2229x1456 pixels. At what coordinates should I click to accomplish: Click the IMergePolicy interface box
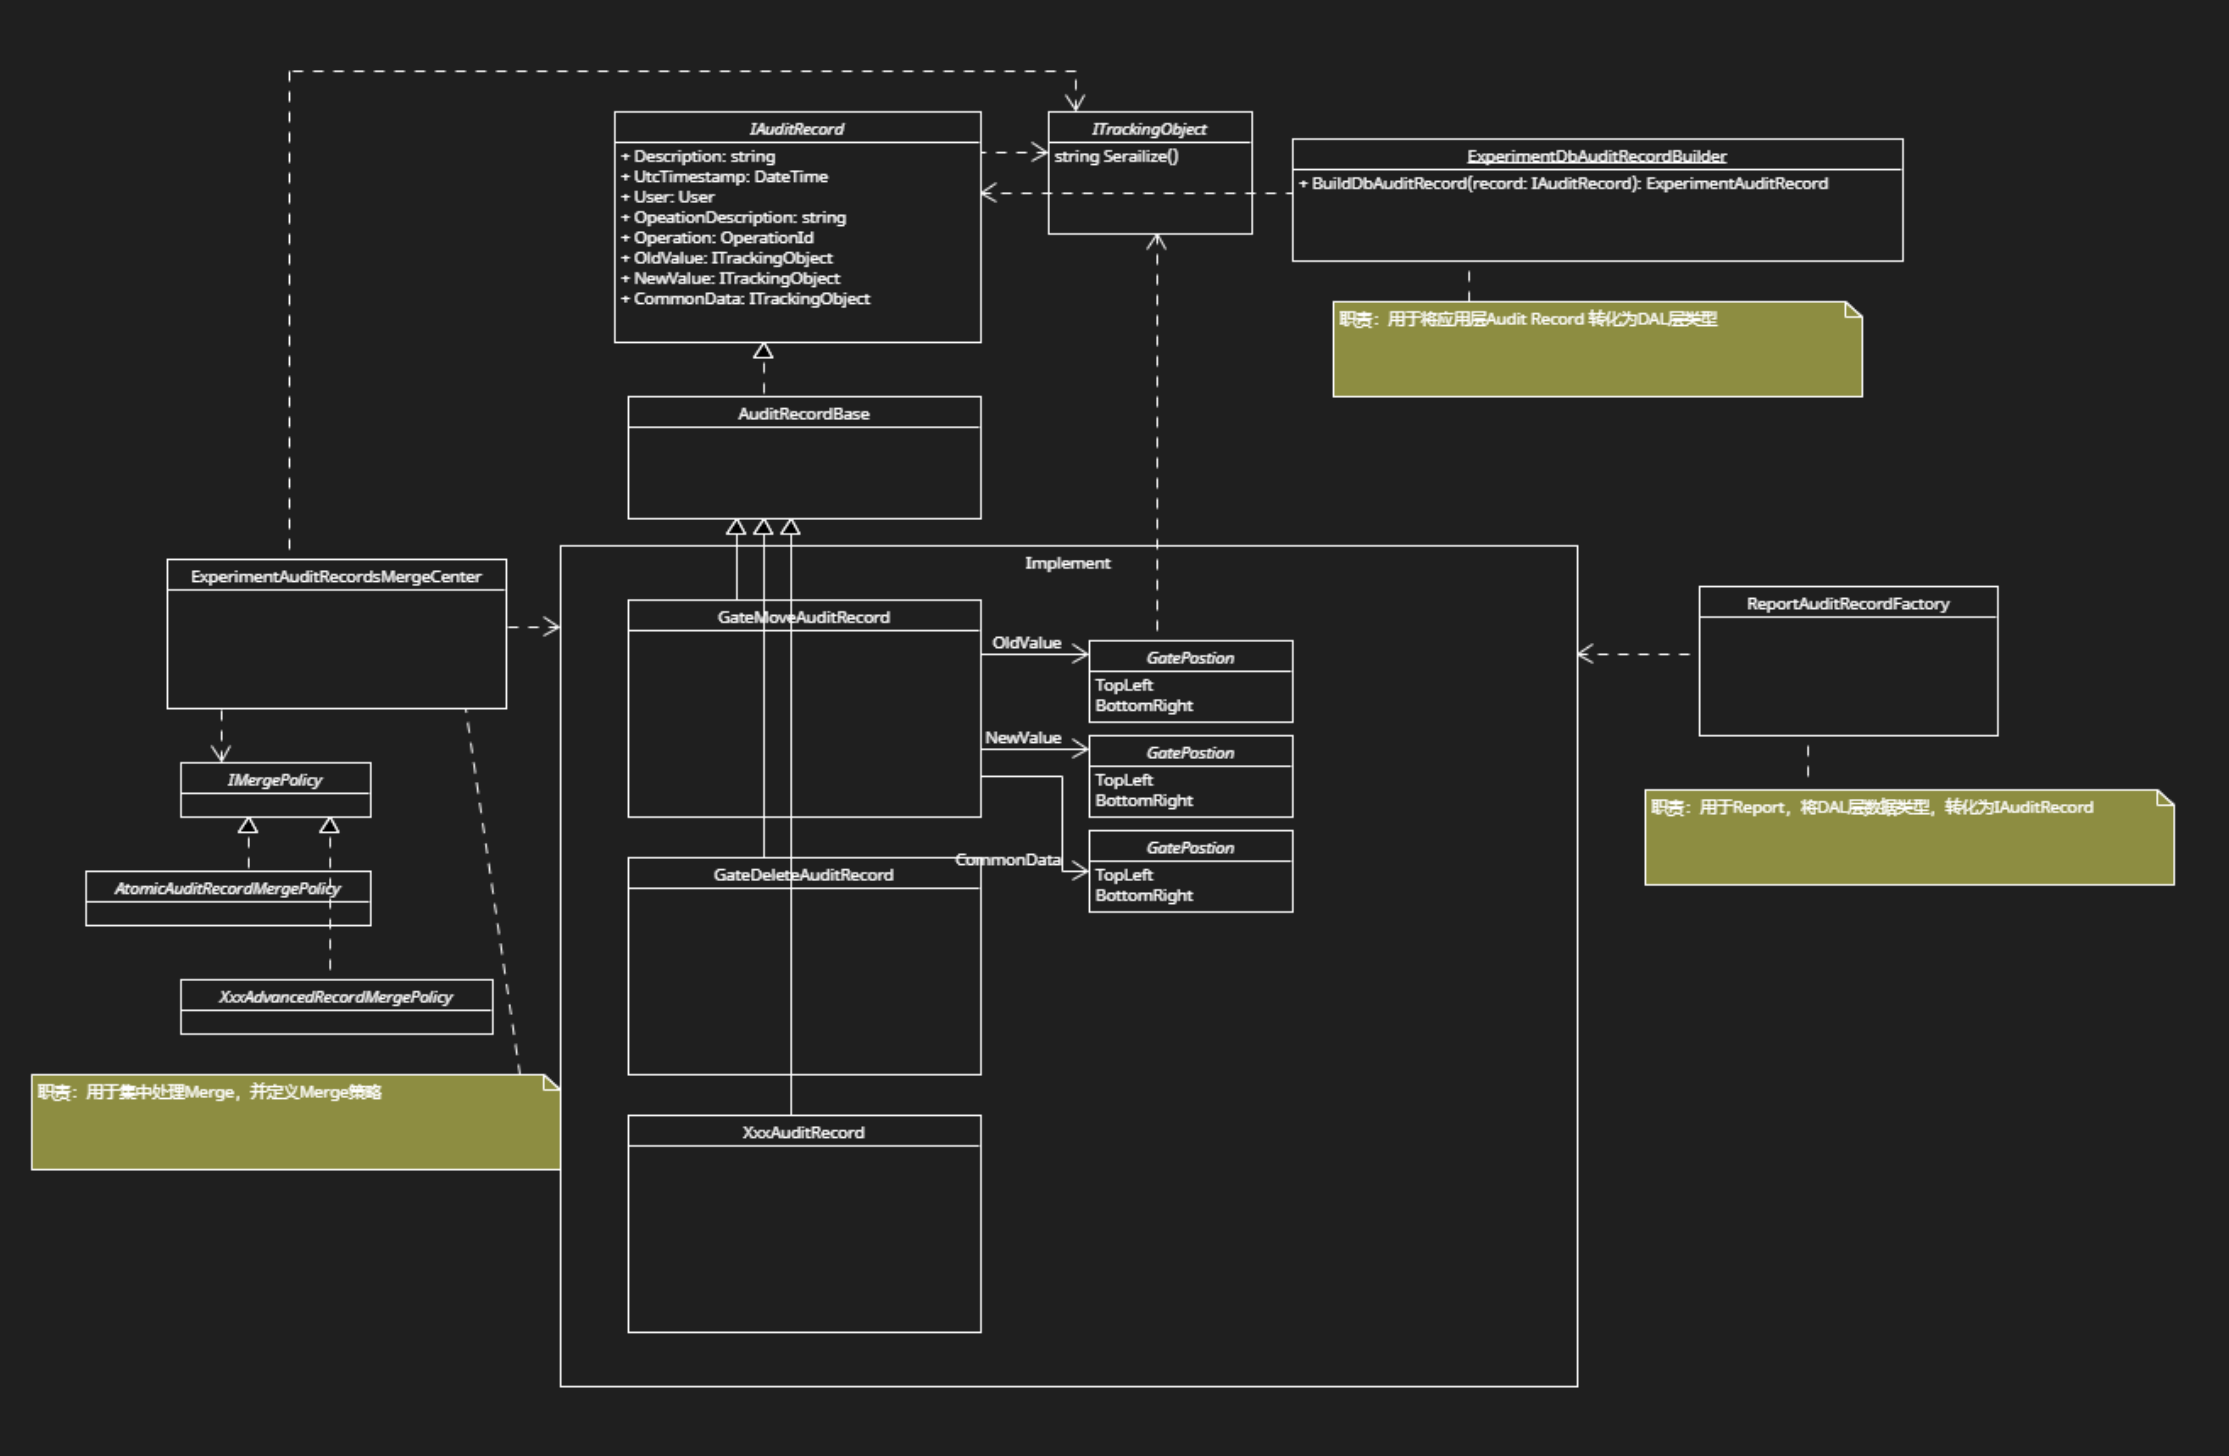tap(275, 790)
